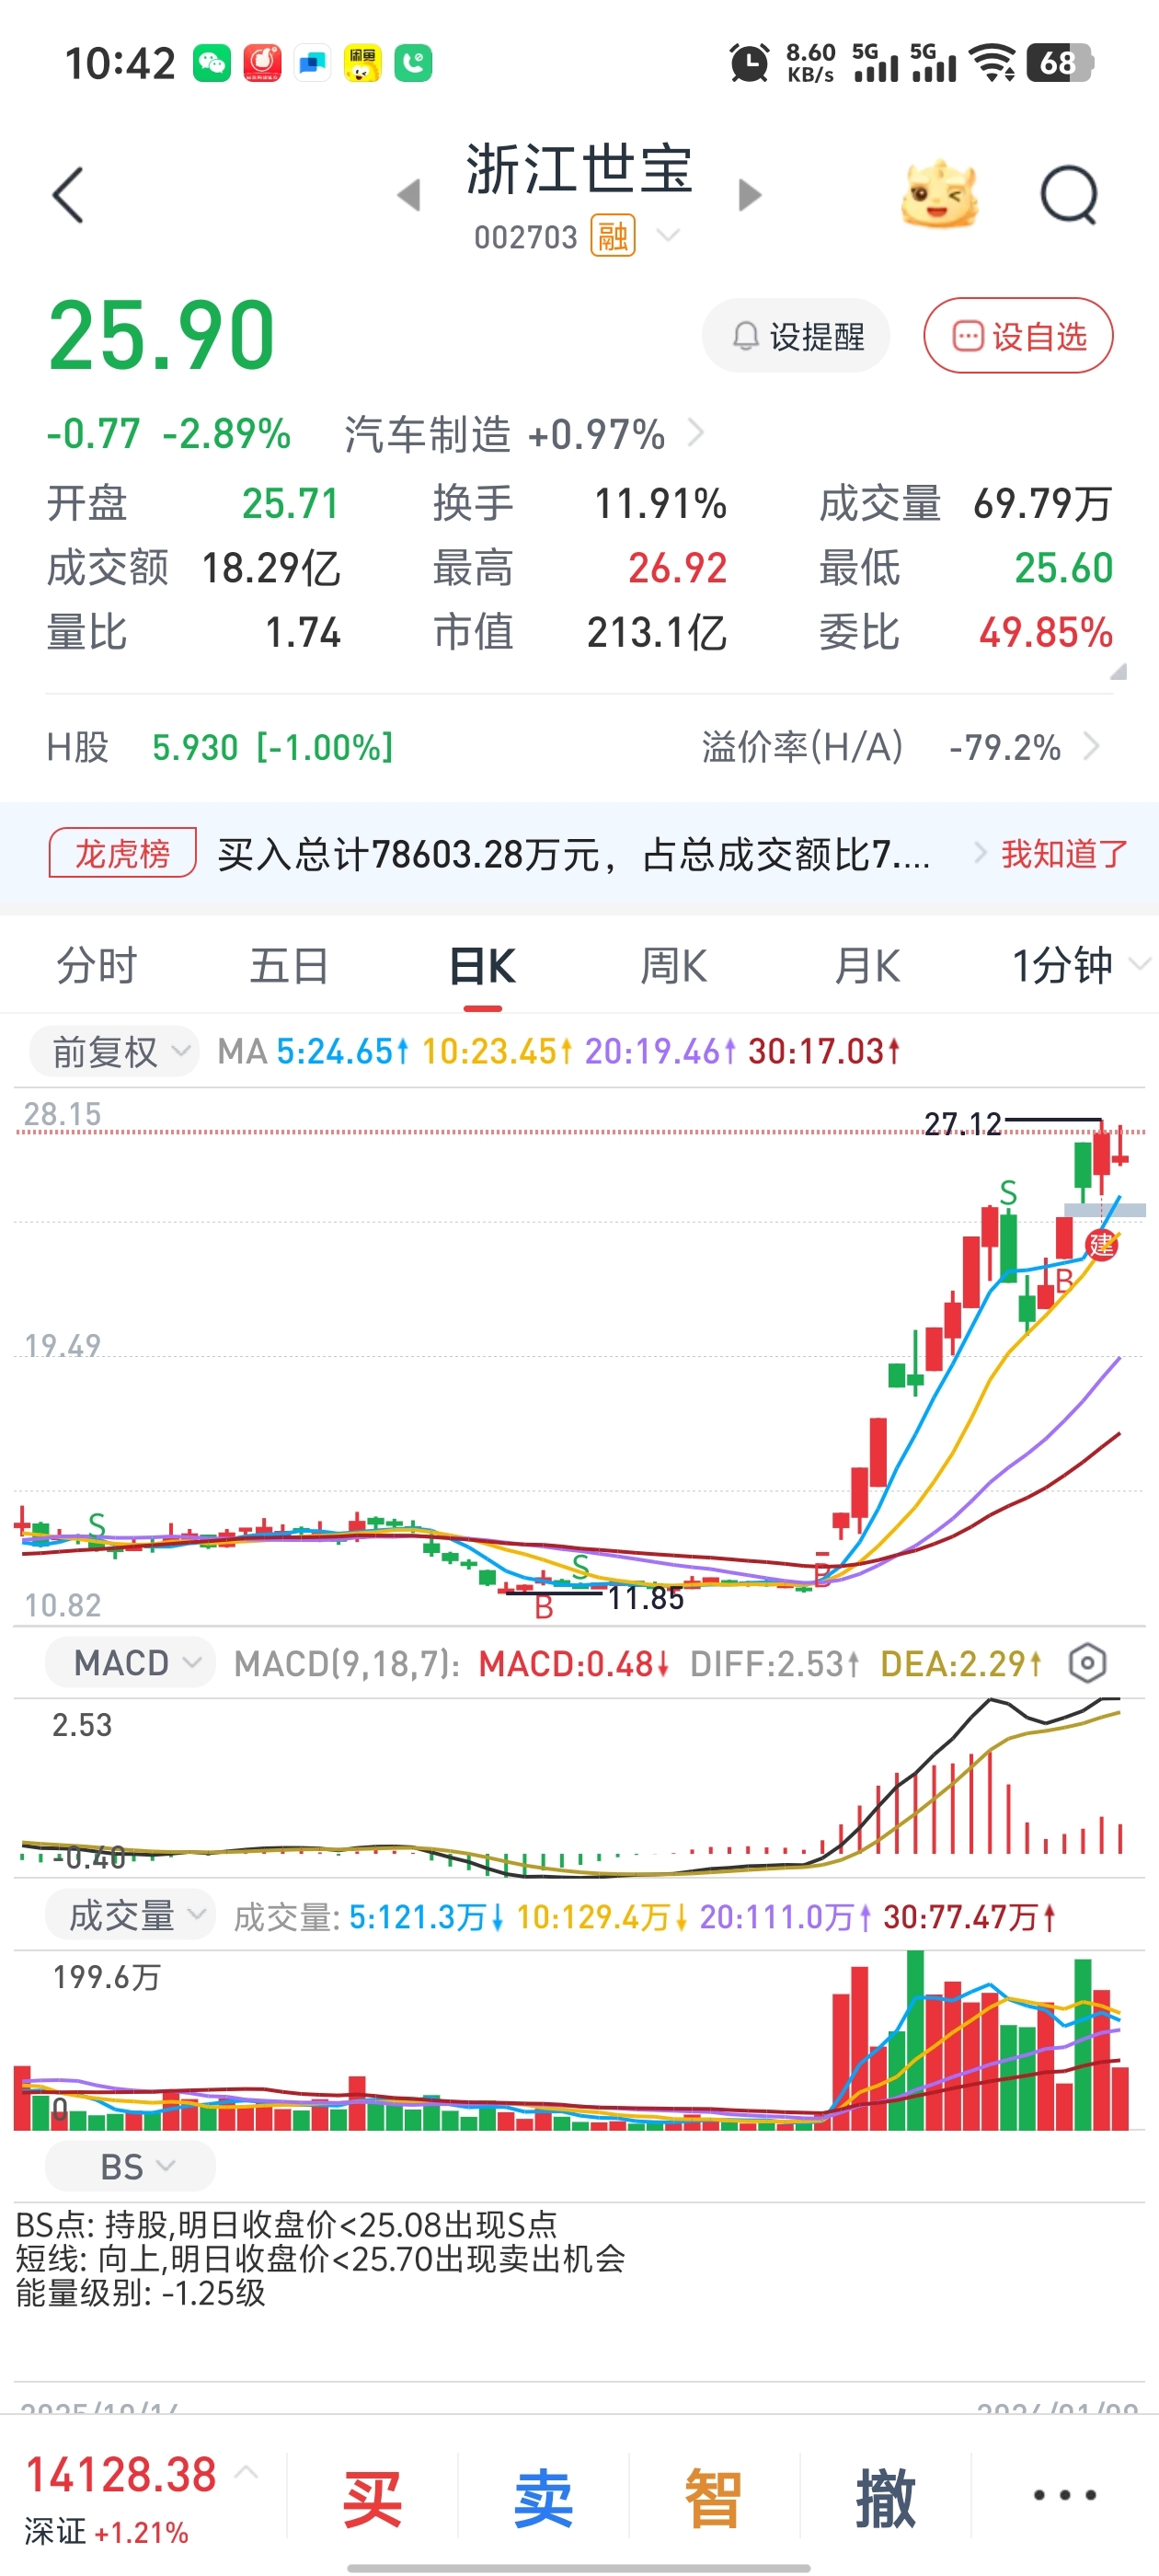
Task: Read the 买入总计 announcement text
Action: 574,855
